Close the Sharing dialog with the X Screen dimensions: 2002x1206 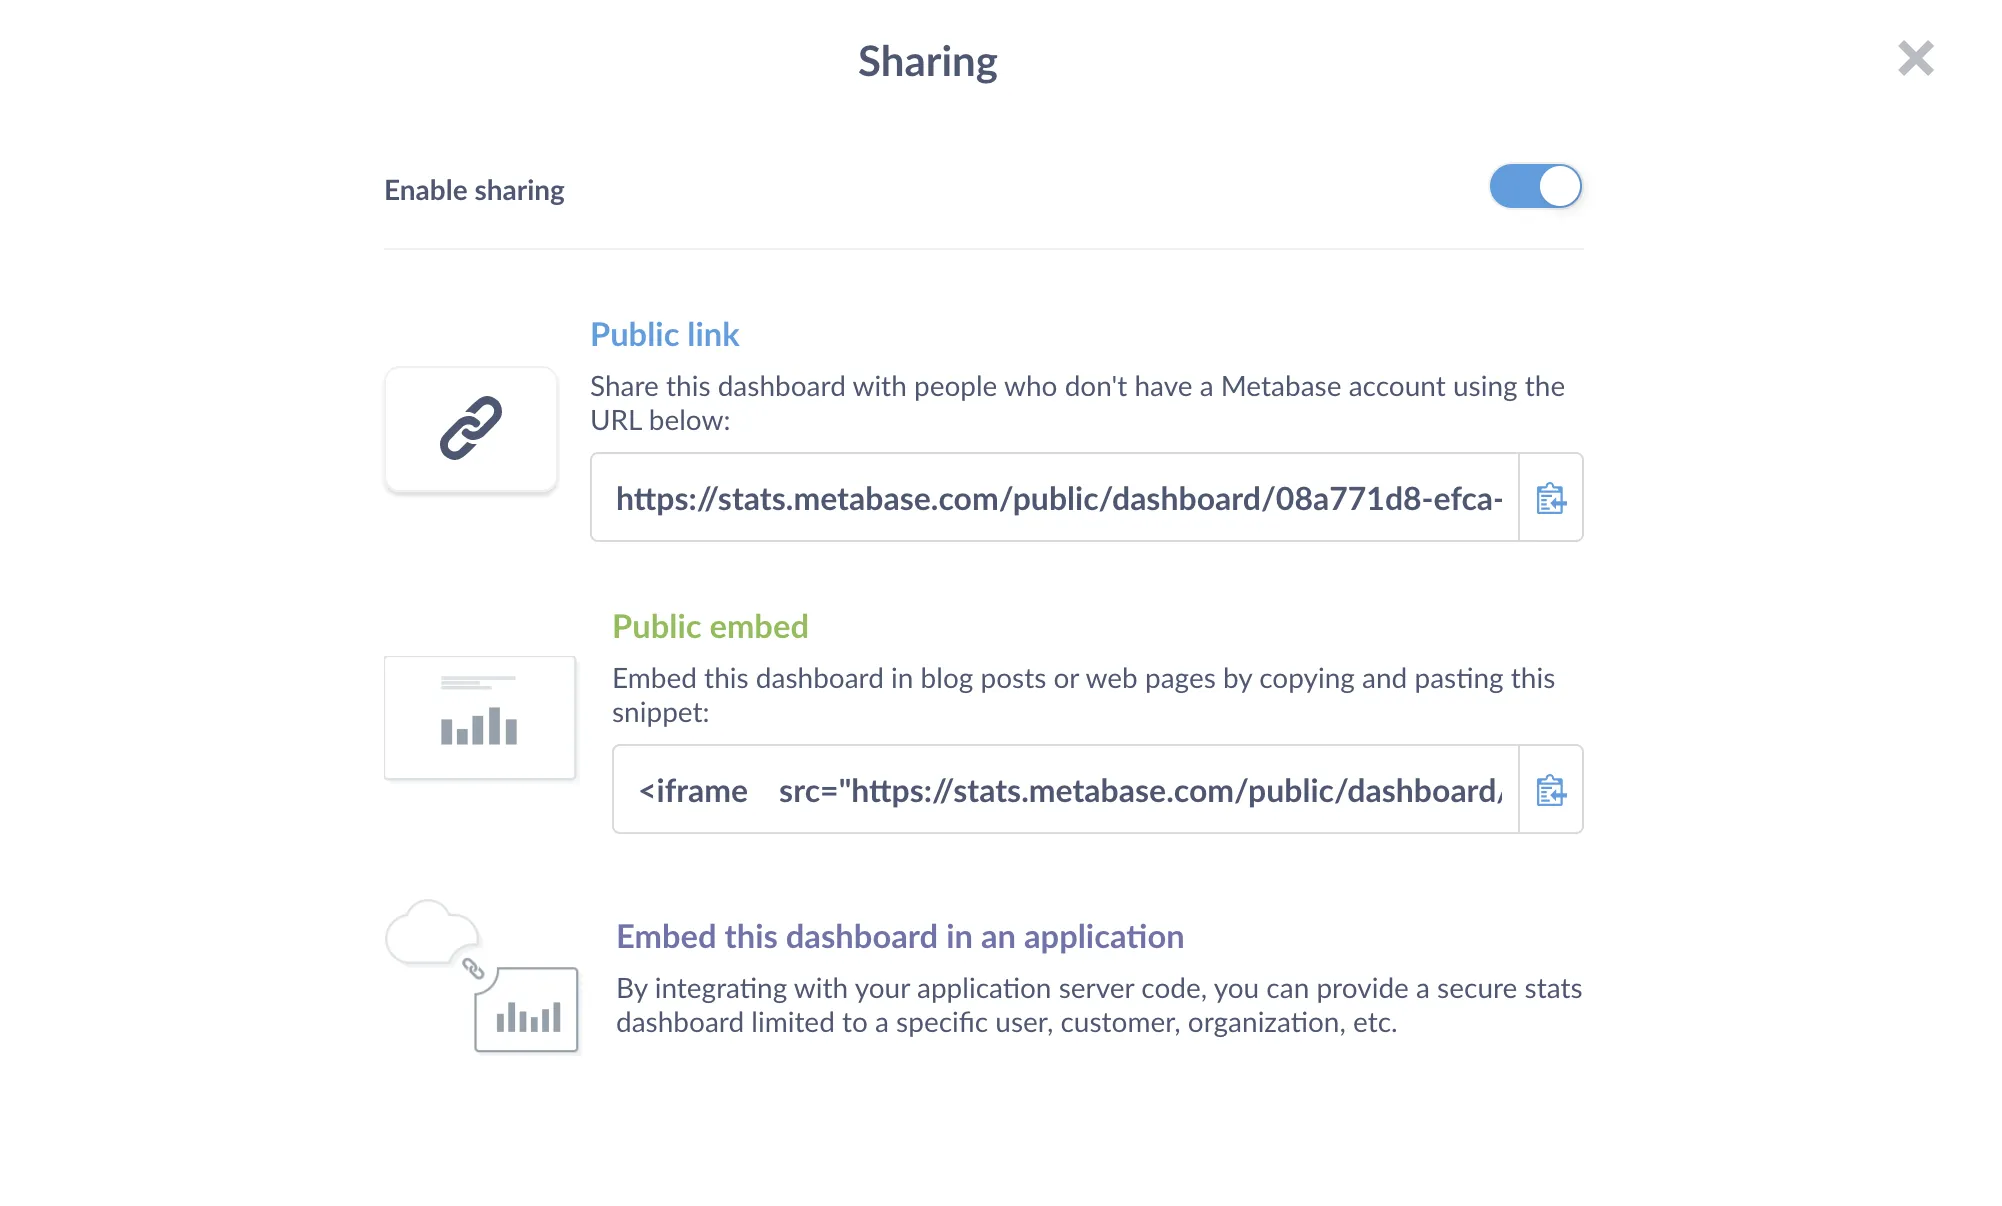pos(1915,59)
